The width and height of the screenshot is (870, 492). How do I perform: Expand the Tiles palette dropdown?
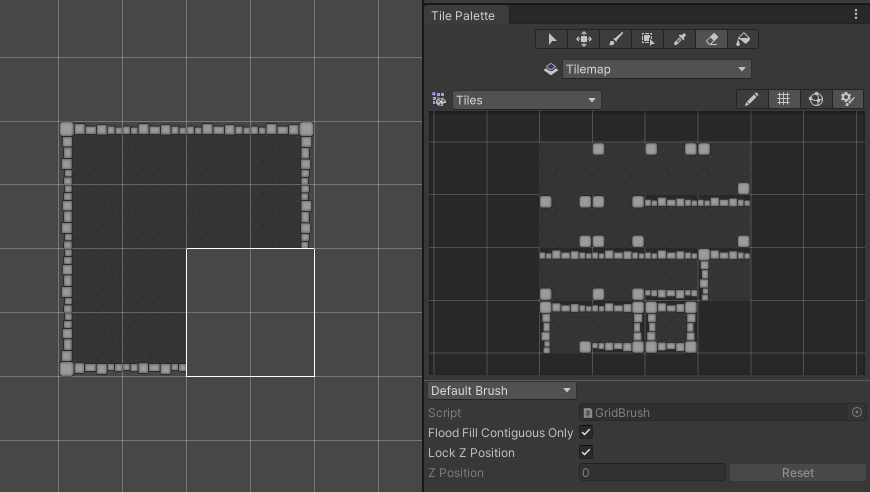(x=526, y=100)
